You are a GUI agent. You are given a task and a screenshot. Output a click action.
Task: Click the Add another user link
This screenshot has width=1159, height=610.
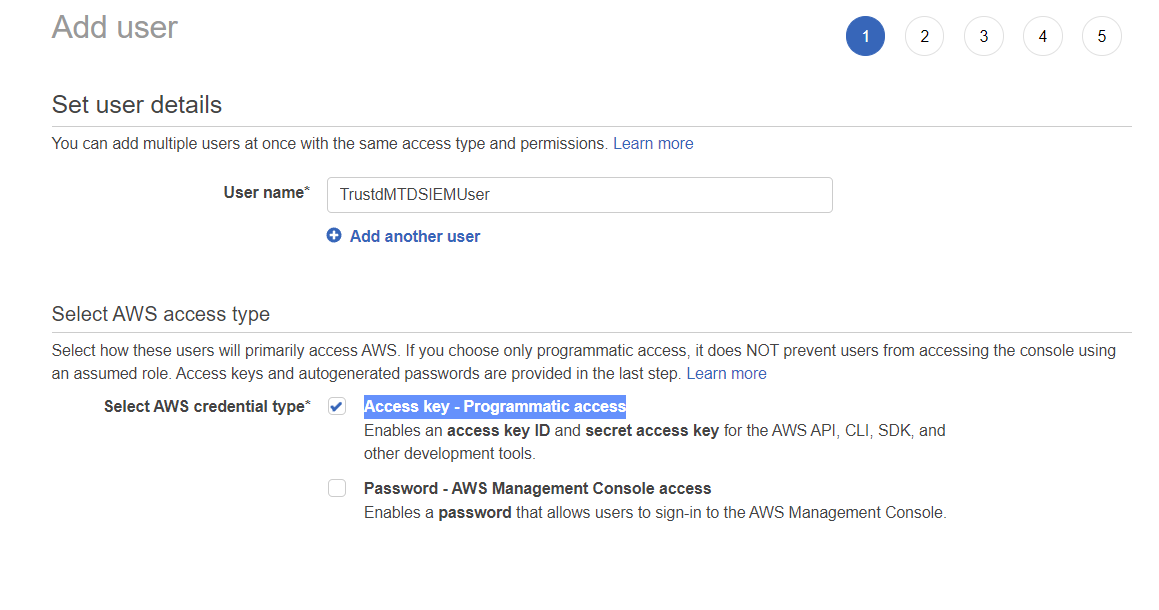tap(415, 237)
